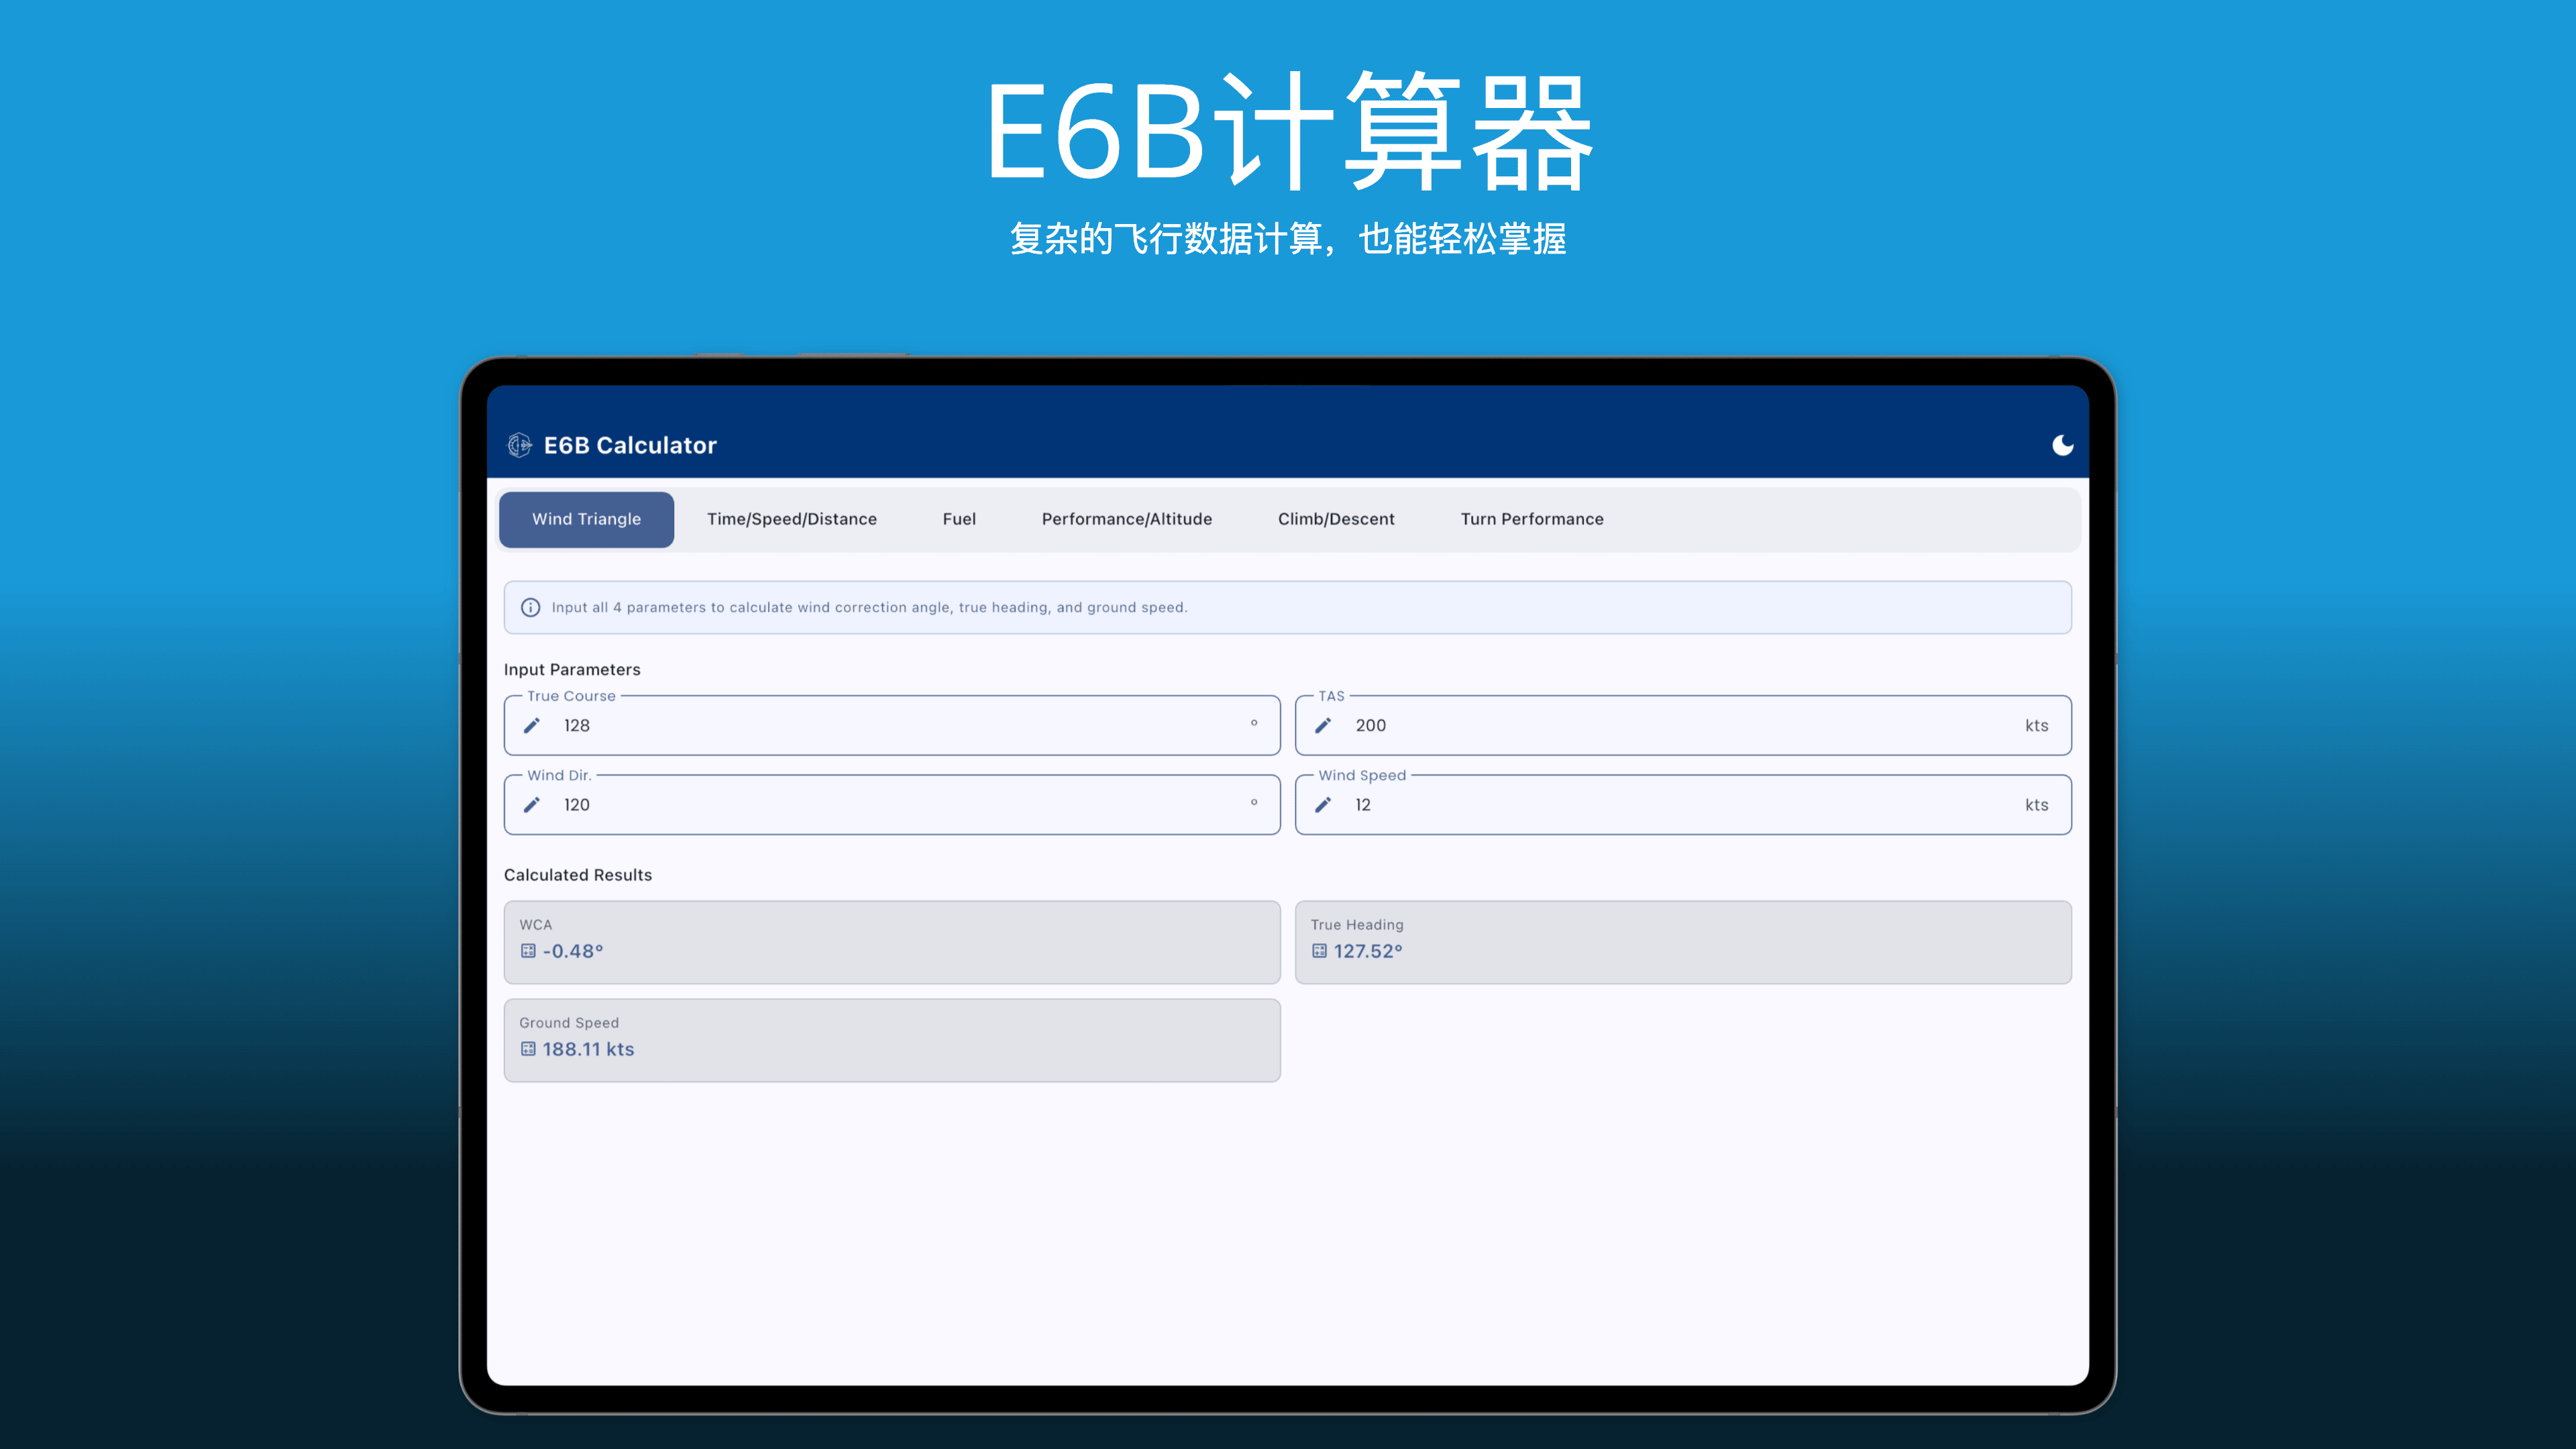This screenshot has width=2576, height=1449.
Task: Click the Wind Speed input showing 12
Action: click(x=1363, y=804)
